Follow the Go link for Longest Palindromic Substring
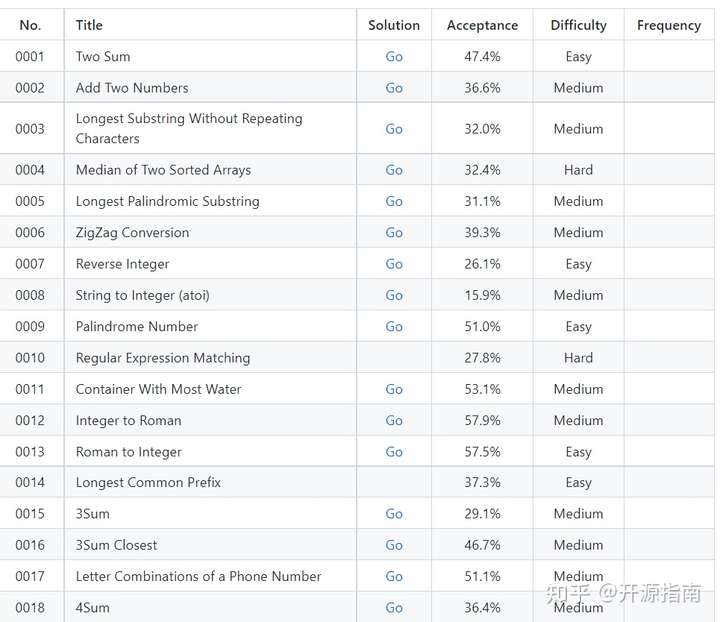 [394, 201]
